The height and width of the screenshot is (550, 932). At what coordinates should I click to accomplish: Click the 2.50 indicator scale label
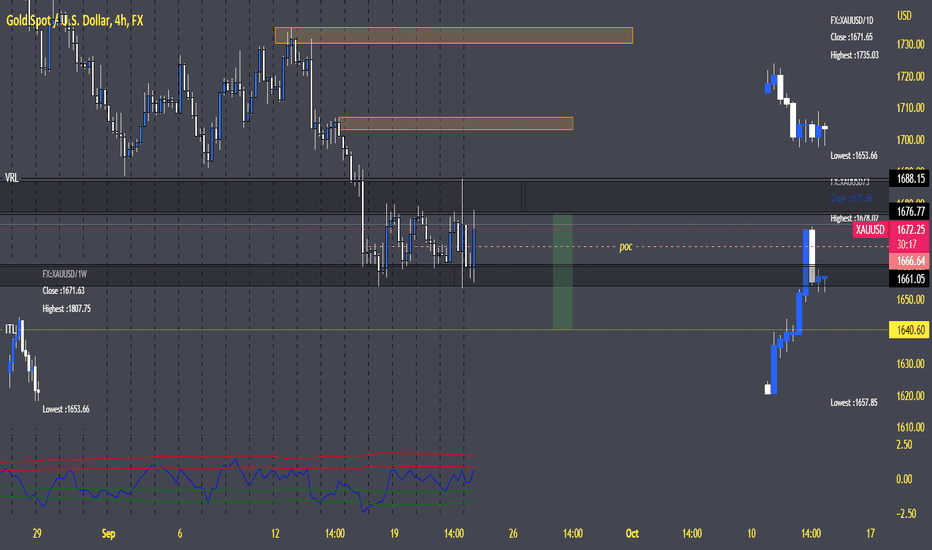coord(904,445)
